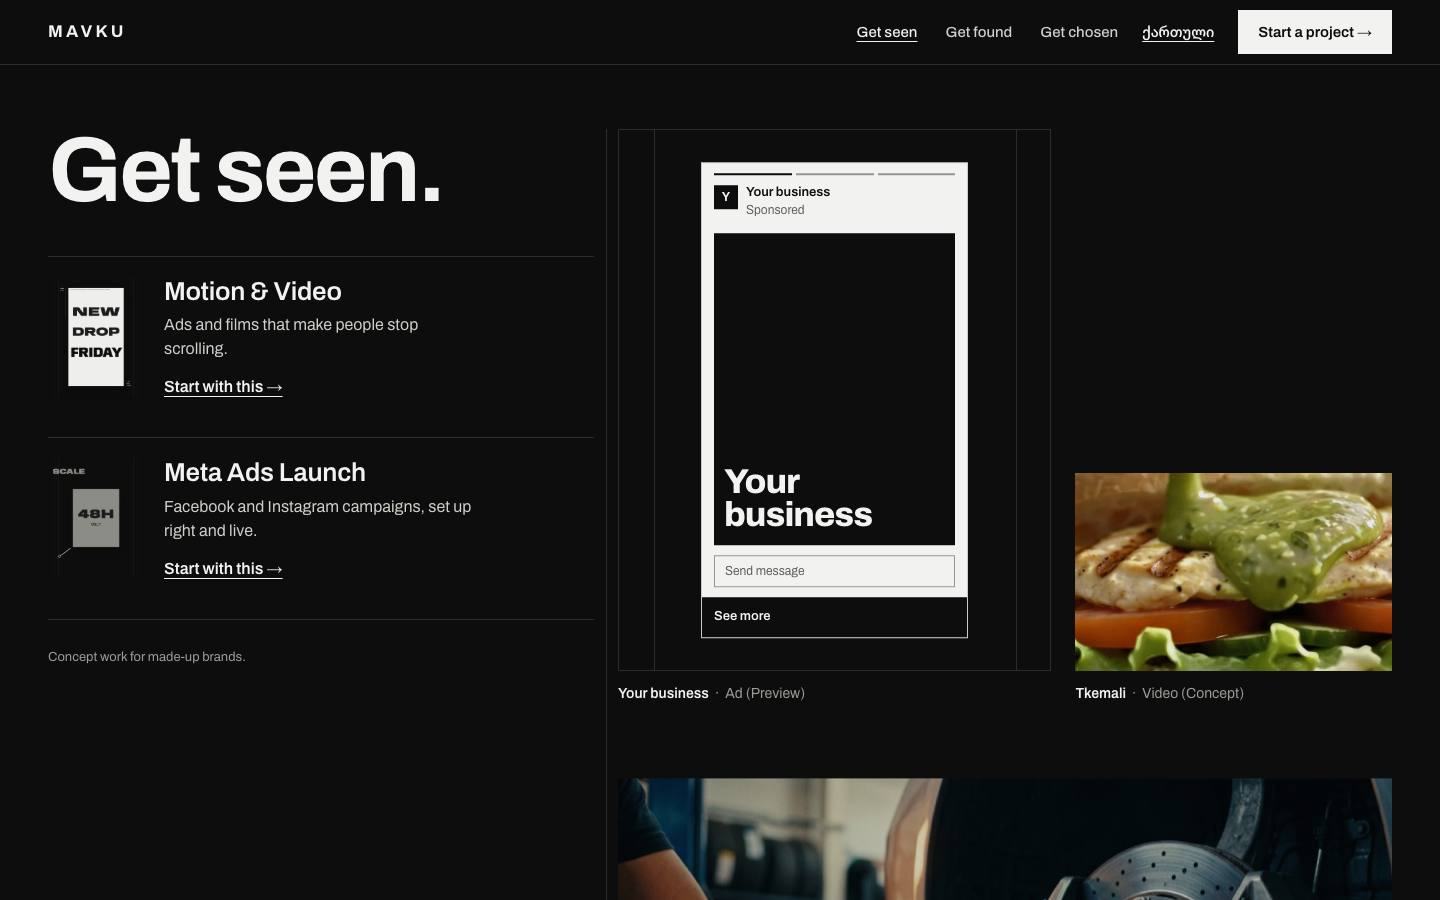Click the Your business caption below preview
Image resolution: width=1440 pixels, height=900 pixels.
[x=663, y=693]
